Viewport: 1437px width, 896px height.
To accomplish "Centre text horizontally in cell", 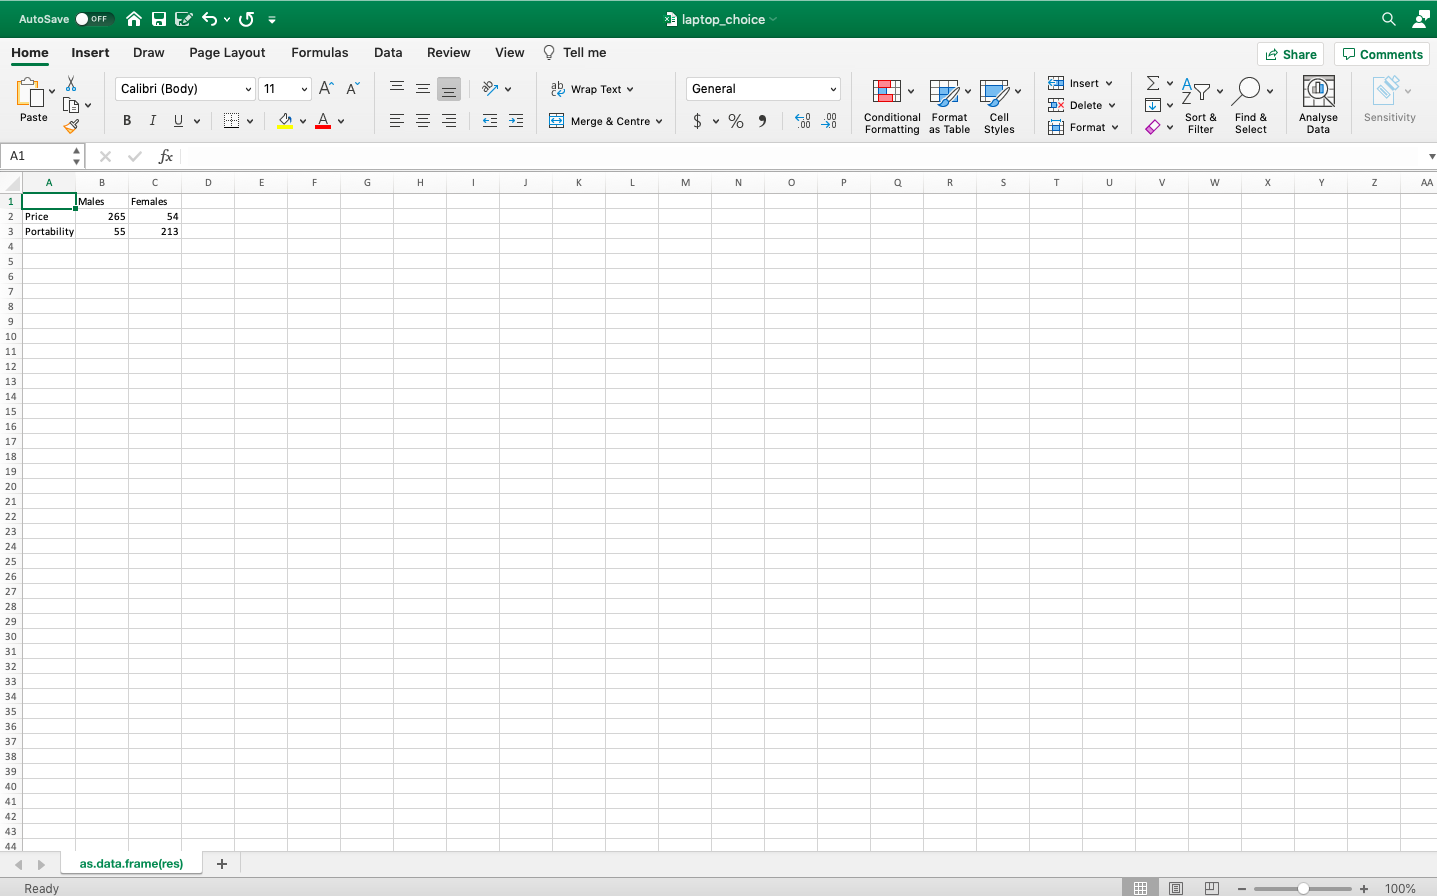I will point(423,121).
